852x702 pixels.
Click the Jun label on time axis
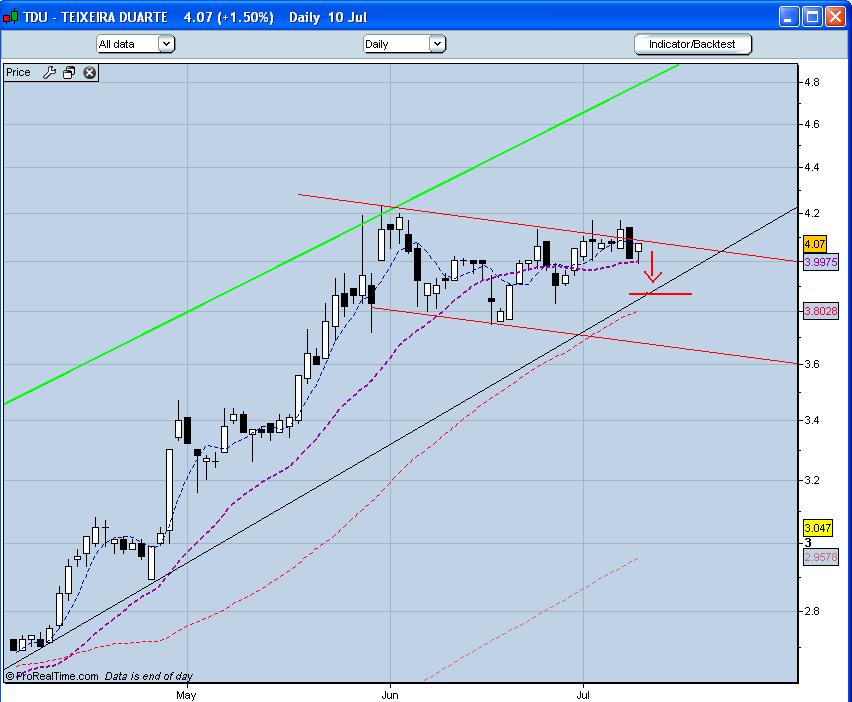390,695
